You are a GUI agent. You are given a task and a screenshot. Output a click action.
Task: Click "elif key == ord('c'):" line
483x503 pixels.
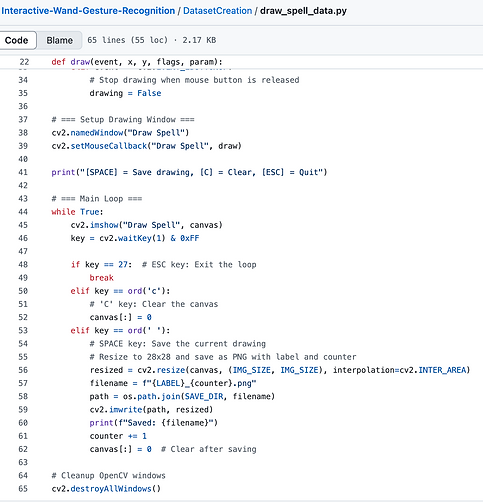coord(120,291)
